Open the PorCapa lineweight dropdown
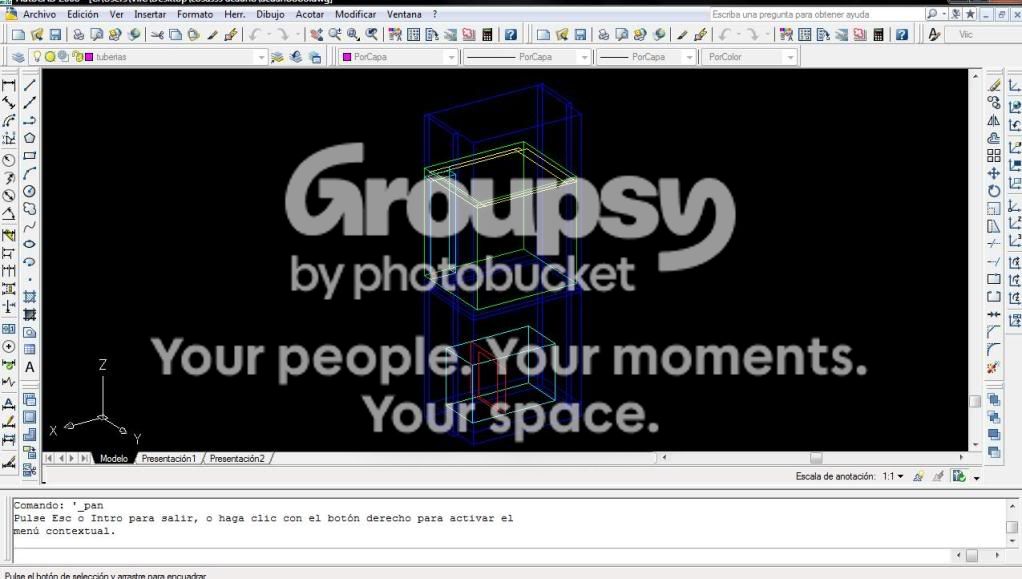1022x579 pixels. [689, 57]
